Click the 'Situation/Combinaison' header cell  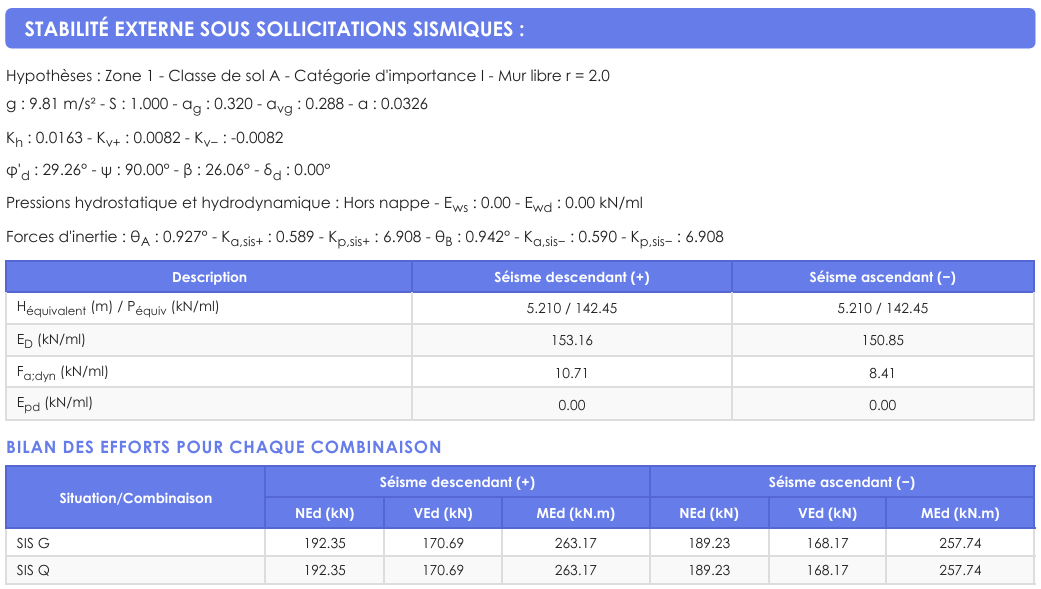coord(135,498)
